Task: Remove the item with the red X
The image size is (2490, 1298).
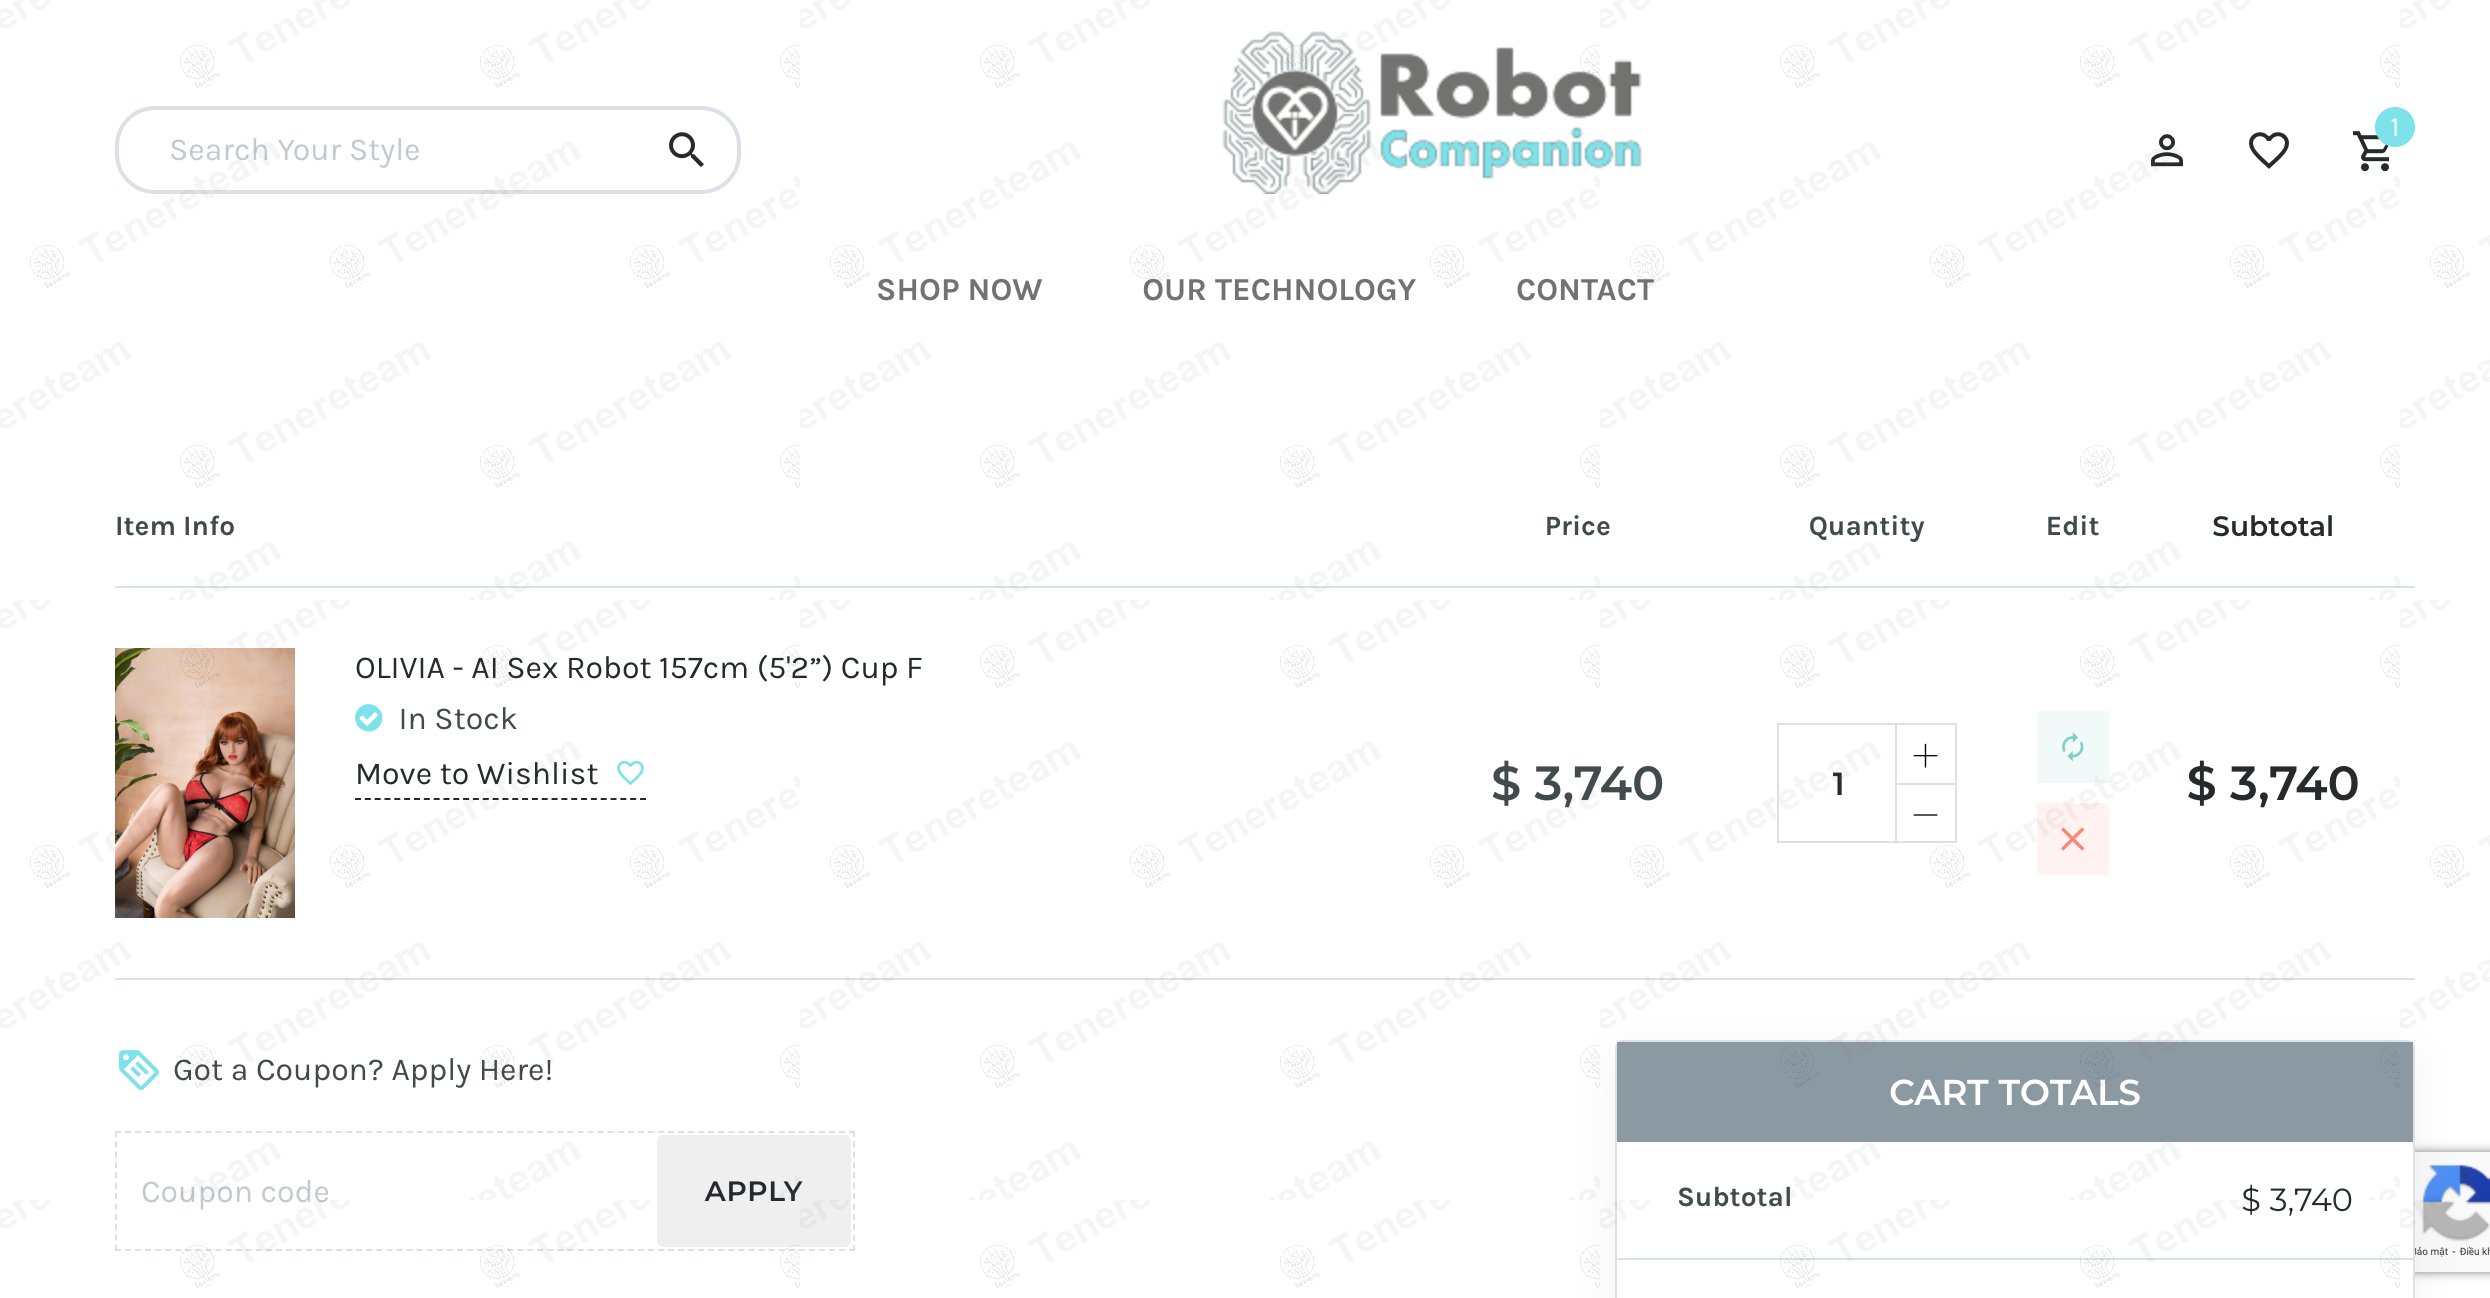Action: 2072,839
